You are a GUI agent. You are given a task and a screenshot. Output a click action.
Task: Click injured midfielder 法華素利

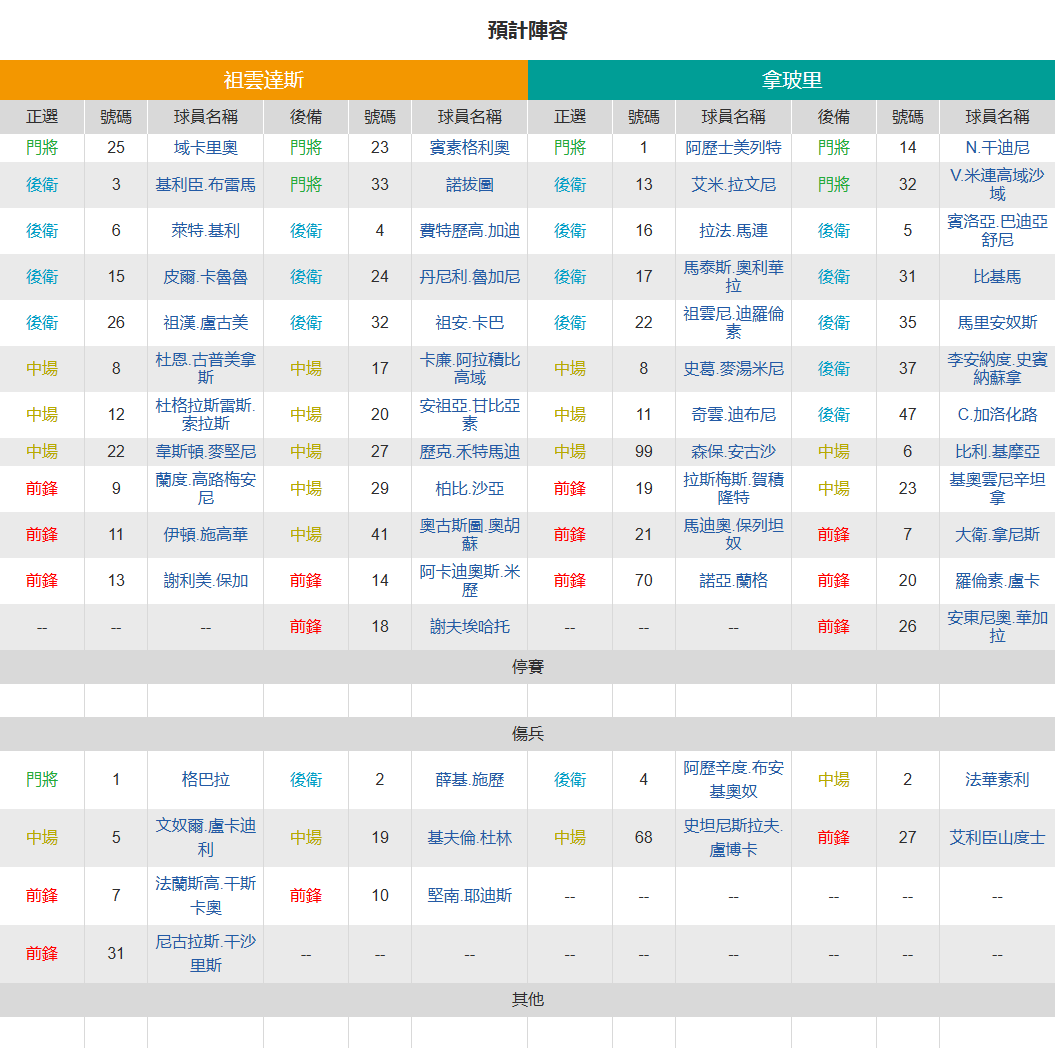tap(997, 780)
